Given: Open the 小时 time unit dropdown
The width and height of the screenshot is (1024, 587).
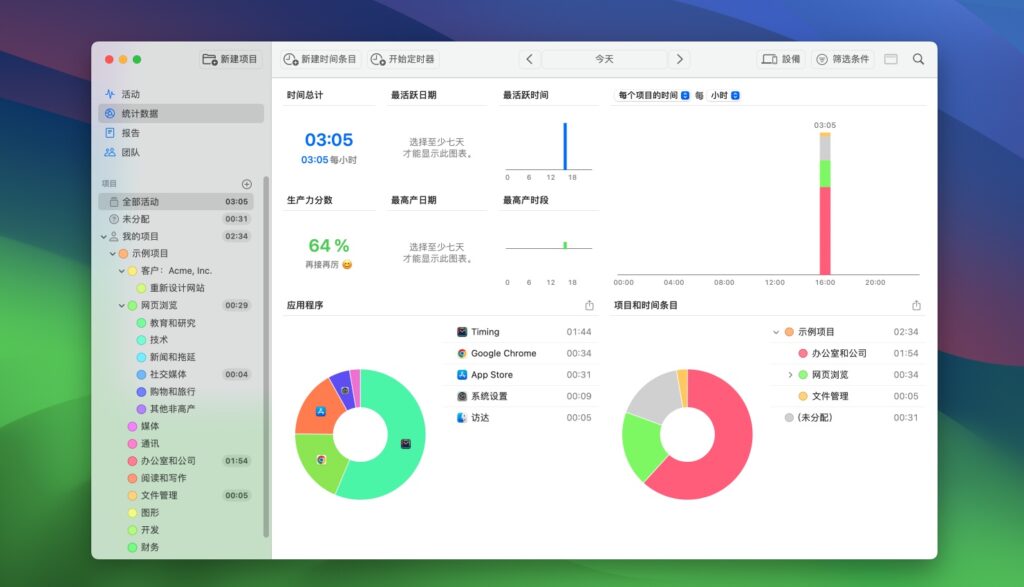Looking at the screenshot, I should (x=735, y=92).
